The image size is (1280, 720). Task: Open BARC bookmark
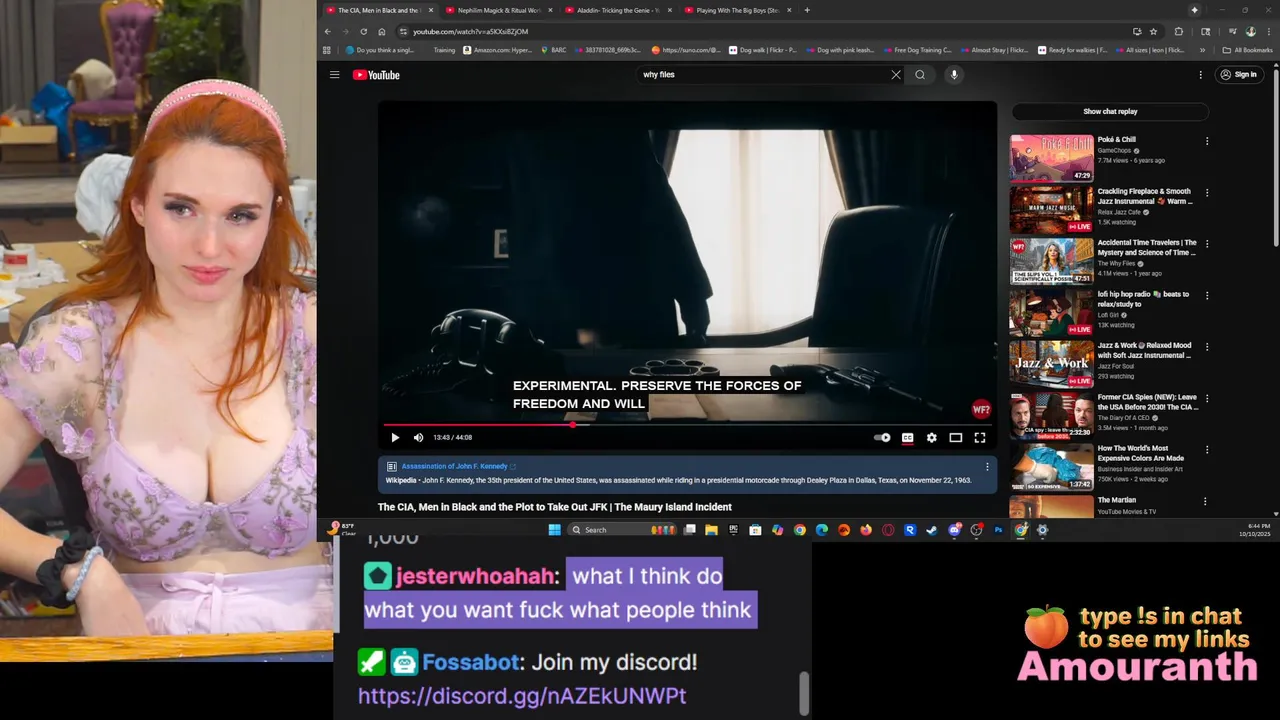(x=553, y=50)
